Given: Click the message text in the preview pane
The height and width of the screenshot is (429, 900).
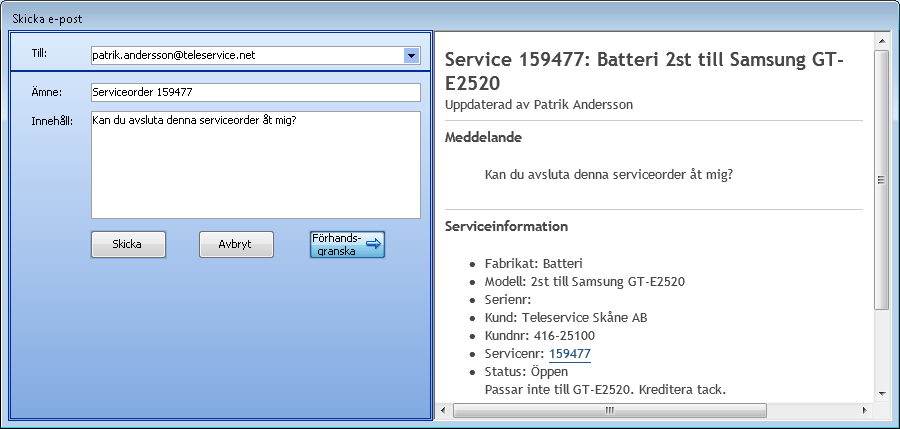Looking at the screenshot, I should point(608,174).
